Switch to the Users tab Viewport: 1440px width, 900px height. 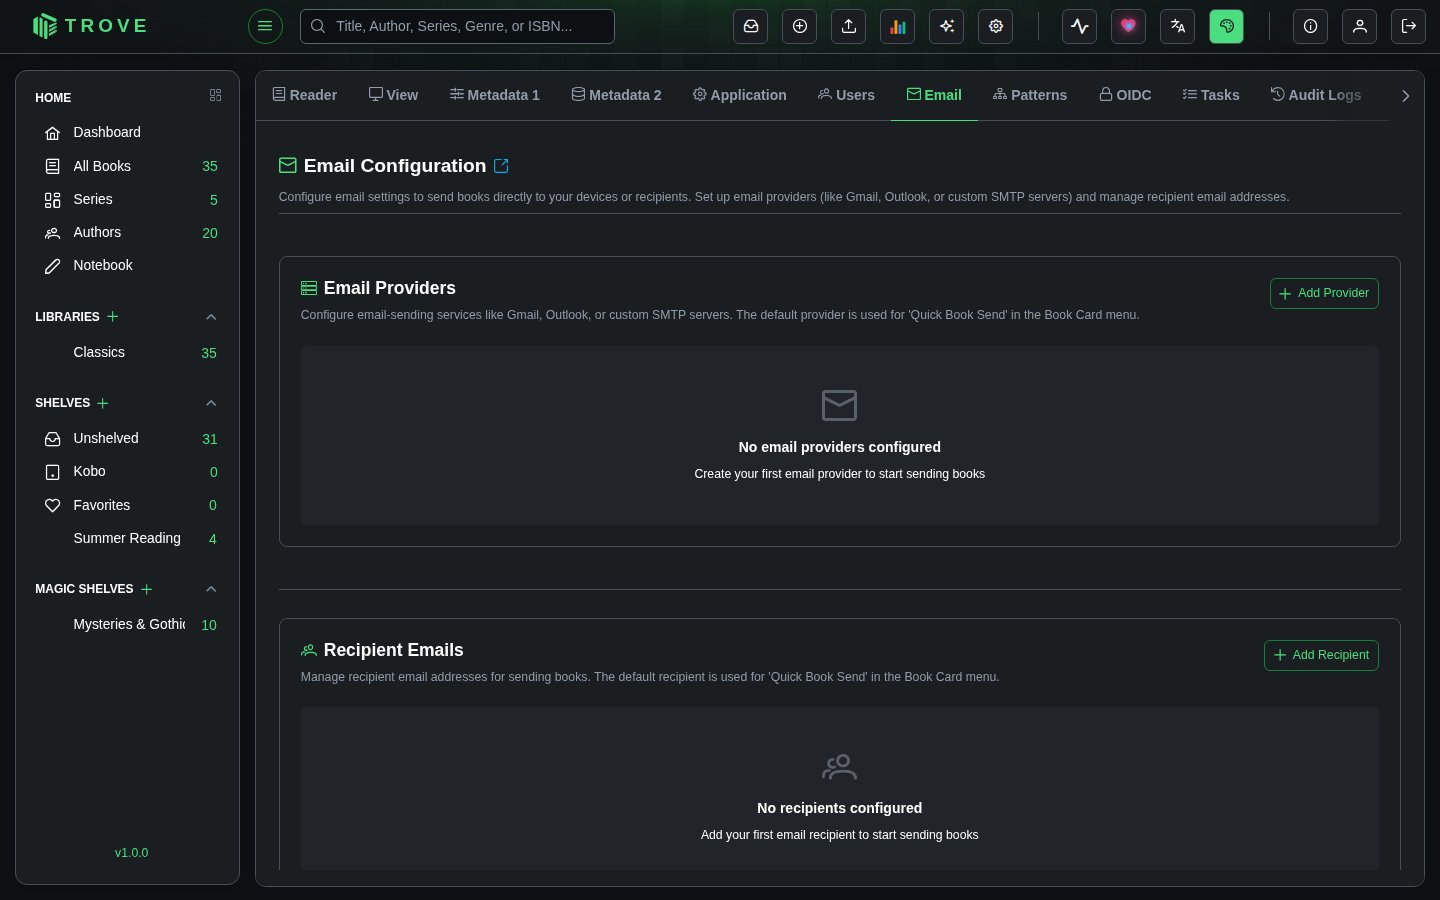tap(846, 95)
